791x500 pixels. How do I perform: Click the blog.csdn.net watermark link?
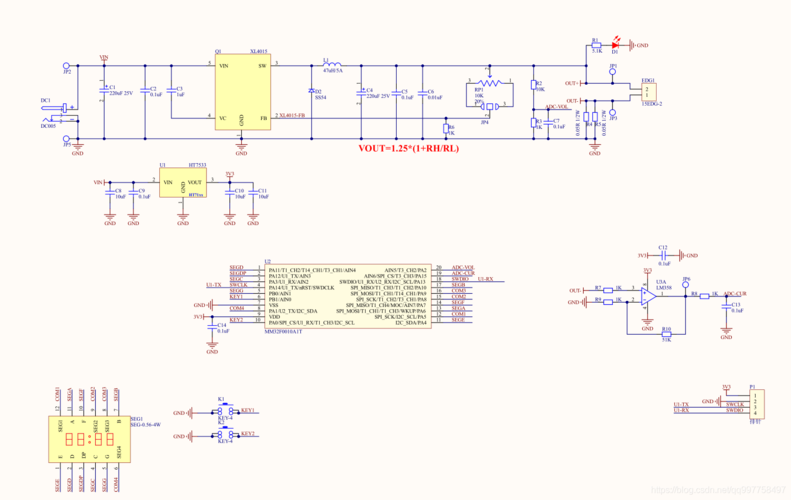point(718,489)
